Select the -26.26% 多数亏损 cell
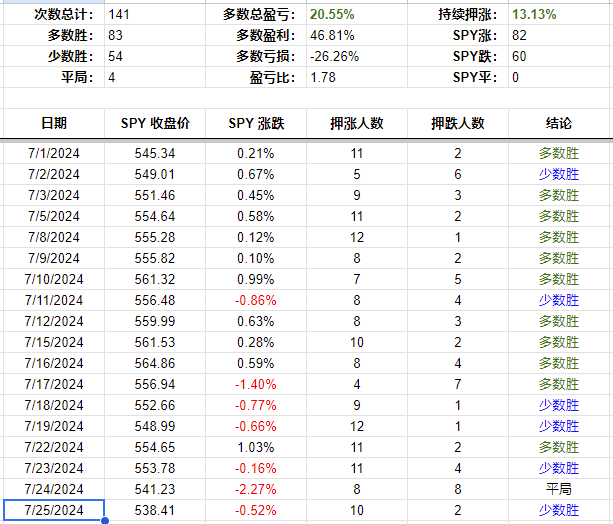The image size is (613, 524). 333,56
